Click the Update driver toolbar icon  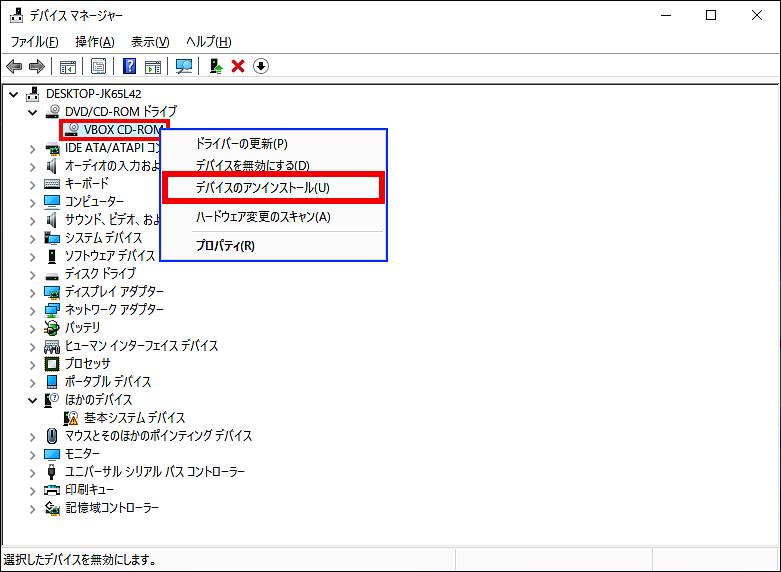(216, 66)
